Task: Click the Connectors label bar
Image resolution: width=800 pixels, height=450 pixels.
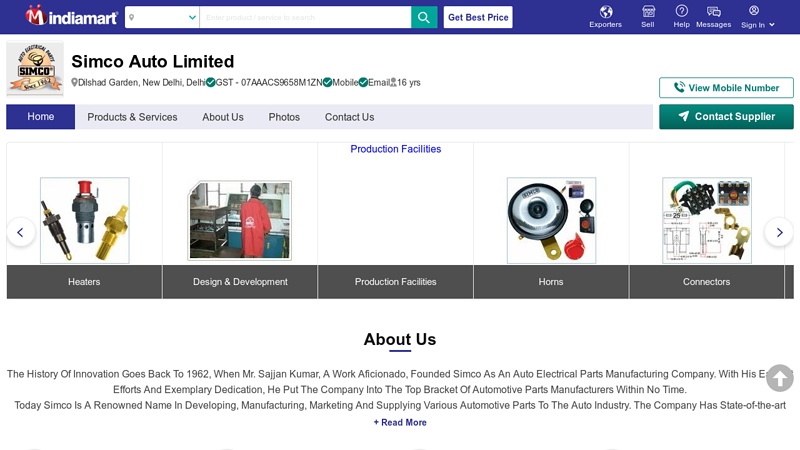Action: point(707,282)
